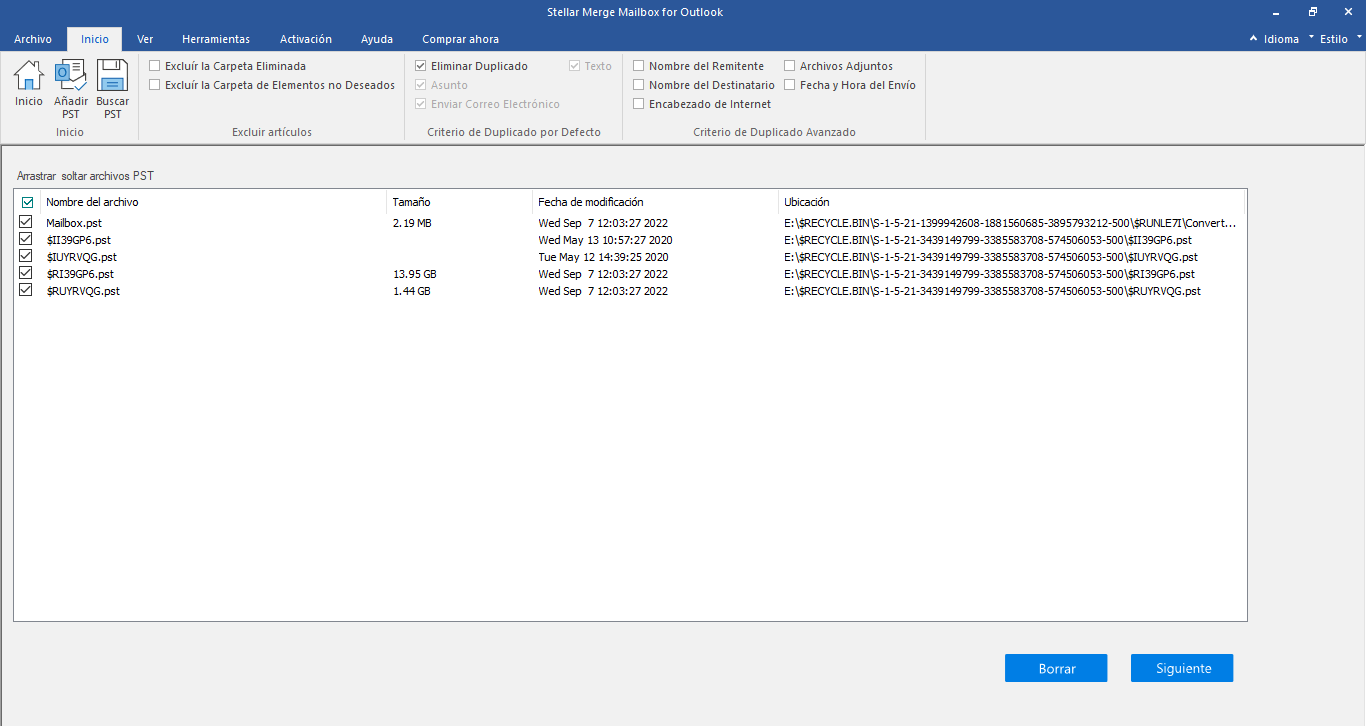Restore down the application window
The width and height of the screenshot is (1366, 726).
pyautogui.click(x=1312, y=12)
